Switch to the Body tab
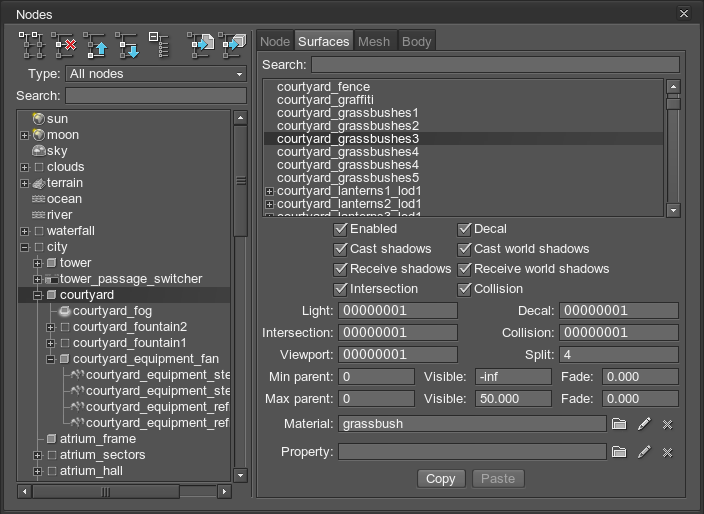Screen dimensions: 704x514 416,41
